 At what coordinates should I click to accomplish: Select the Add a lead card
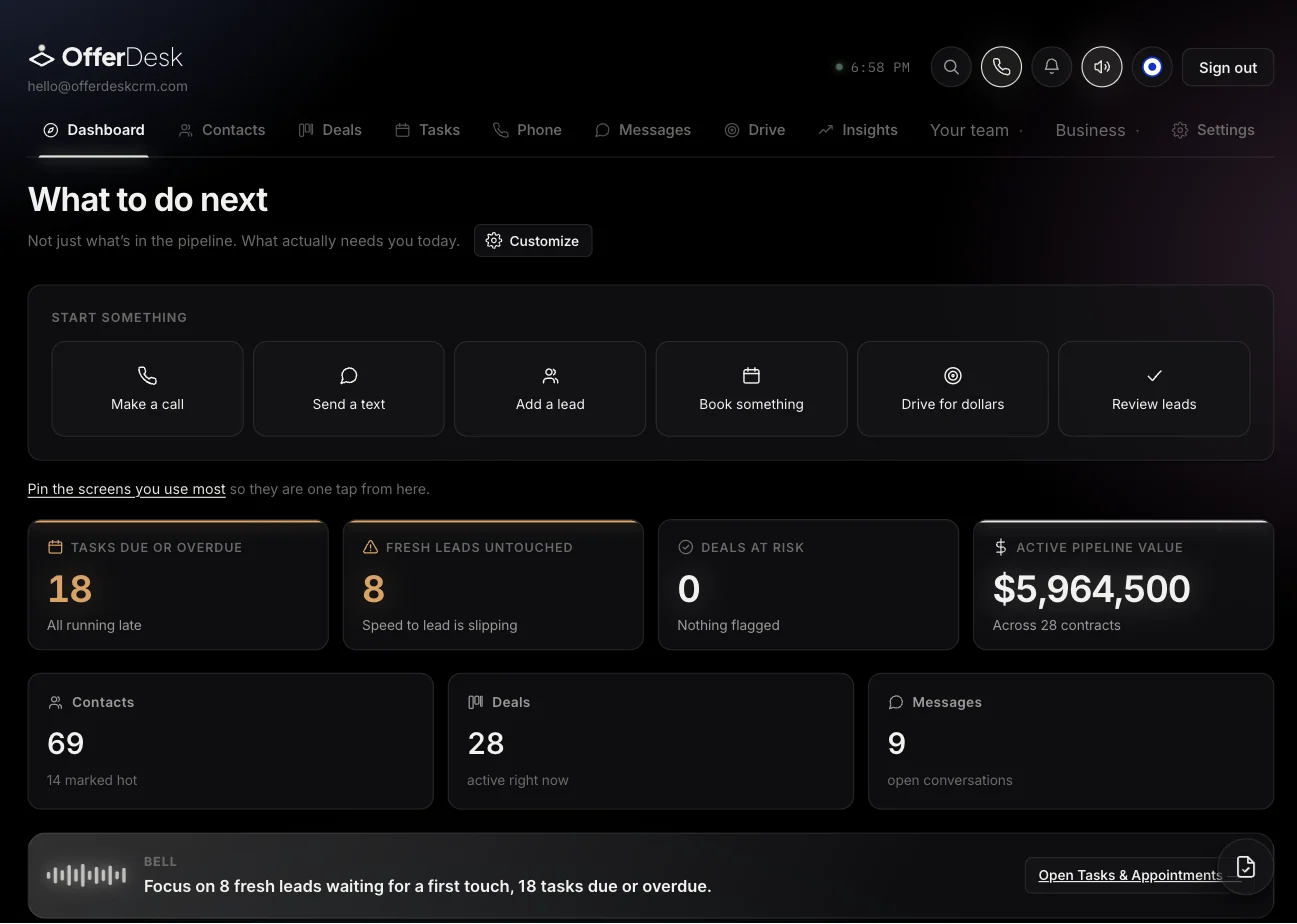550,389
